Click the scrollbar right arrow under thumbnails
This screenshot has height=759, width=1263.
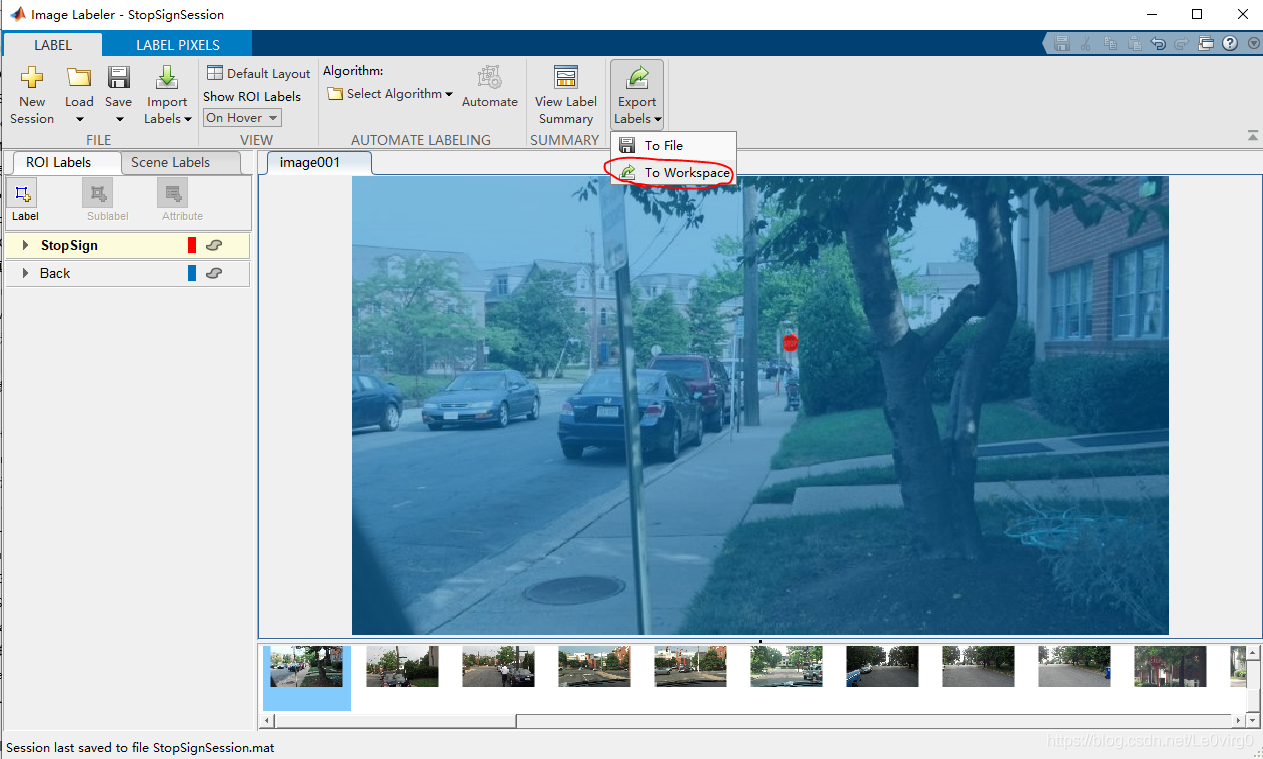pos(1239,720)
